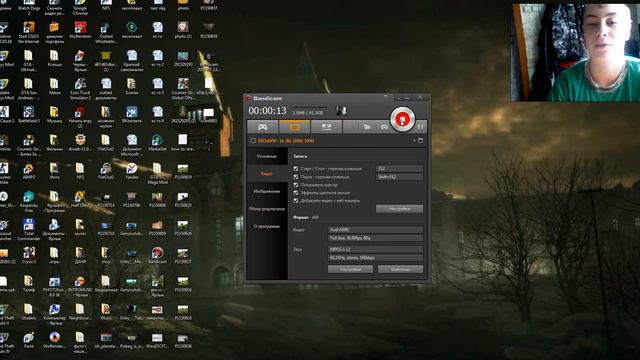Toggle Старт / Стоп hotkey checkbox
This screenshot has height=360, width=640.
pos(296,169)
